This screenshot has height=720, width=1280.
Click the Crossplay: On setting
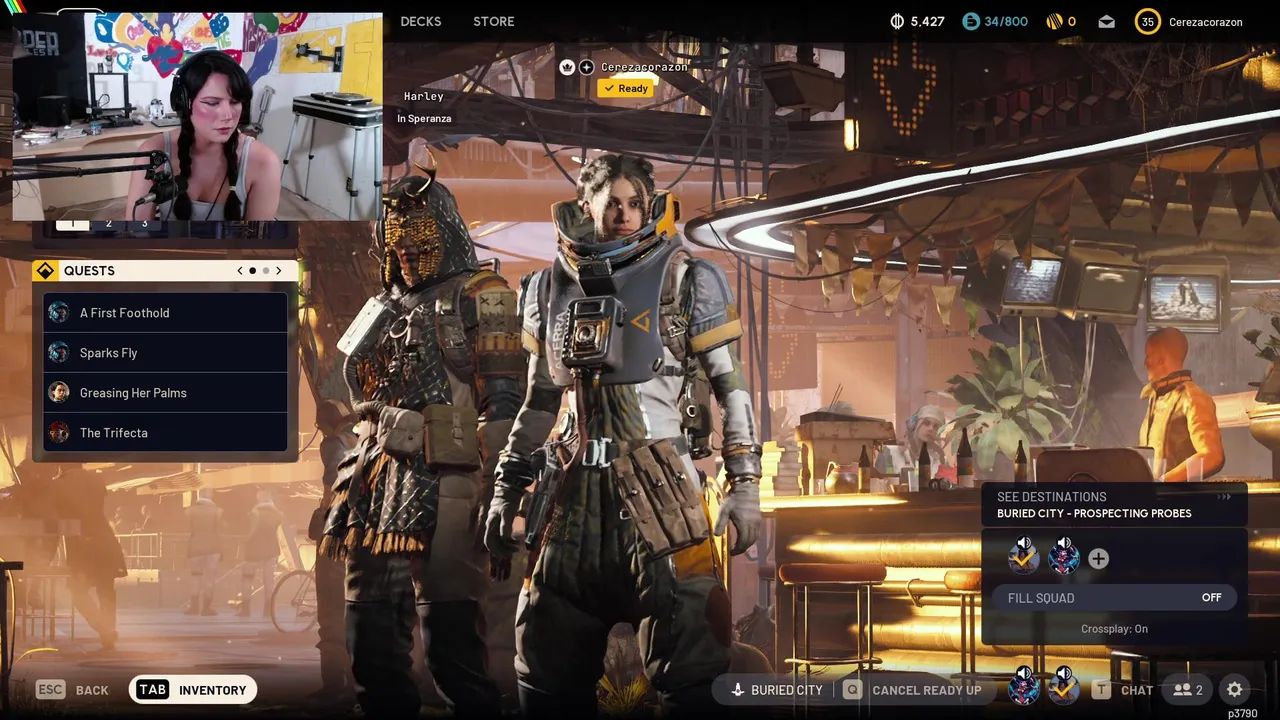point(1114,629)
